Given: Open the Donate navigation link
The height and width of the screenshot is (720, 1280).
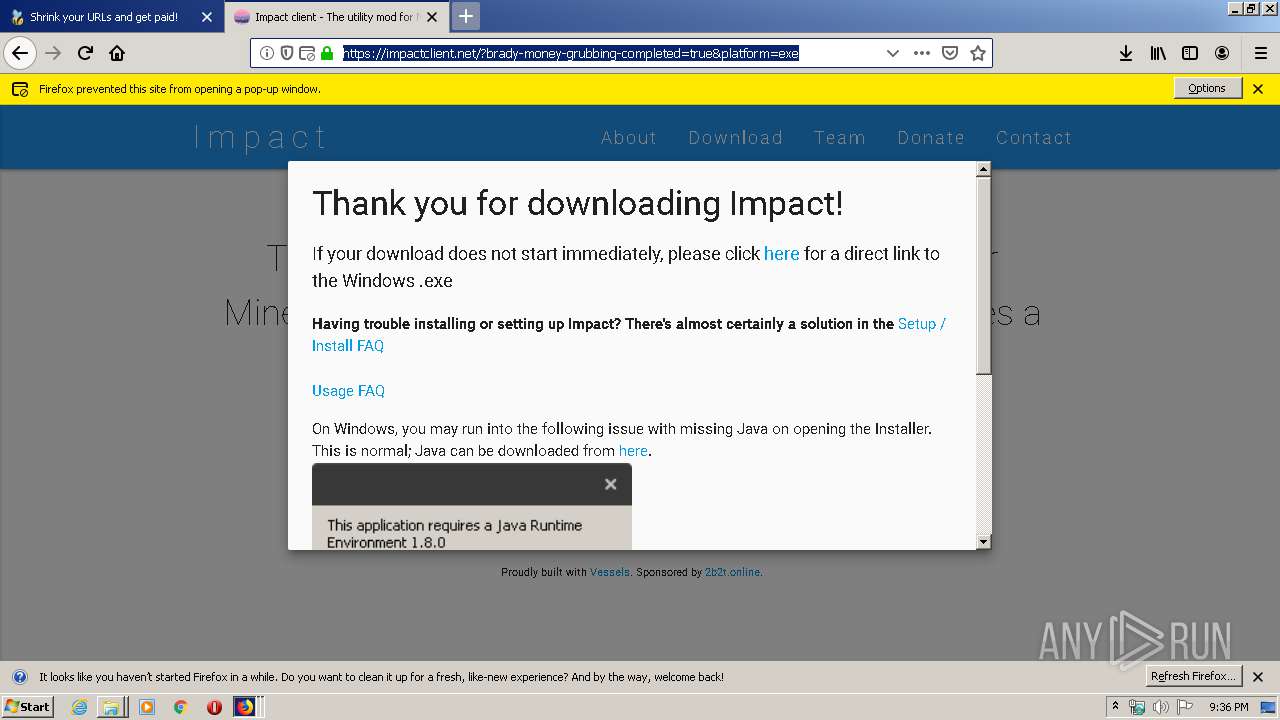Looking at the screenshot, I should (x=931, y=138).
